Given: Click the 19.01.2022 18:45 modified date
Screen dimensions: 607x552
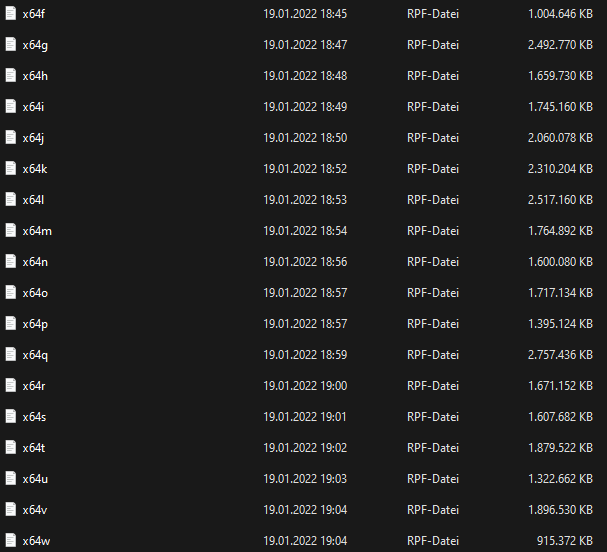Looking at the screenshot, I should tap(305, 14).
